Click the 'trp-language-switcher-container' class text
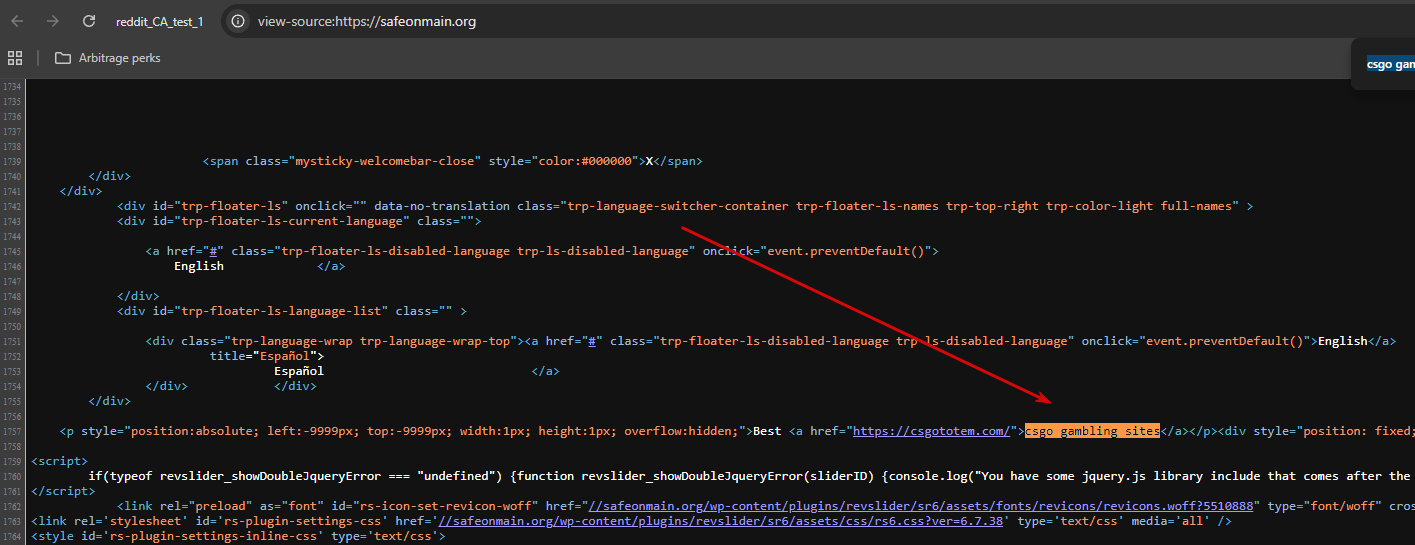Screen dimensions: 1415x545 [x=678, y=206]
